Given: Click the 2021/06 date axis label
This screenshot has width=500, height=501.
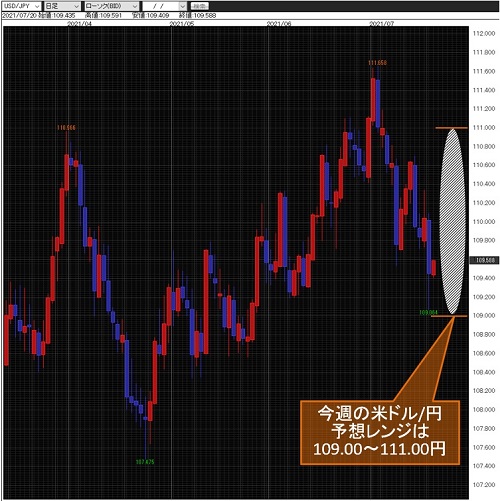Looking at the screenshot, I should pyautogui.click(x=279, y=24).
